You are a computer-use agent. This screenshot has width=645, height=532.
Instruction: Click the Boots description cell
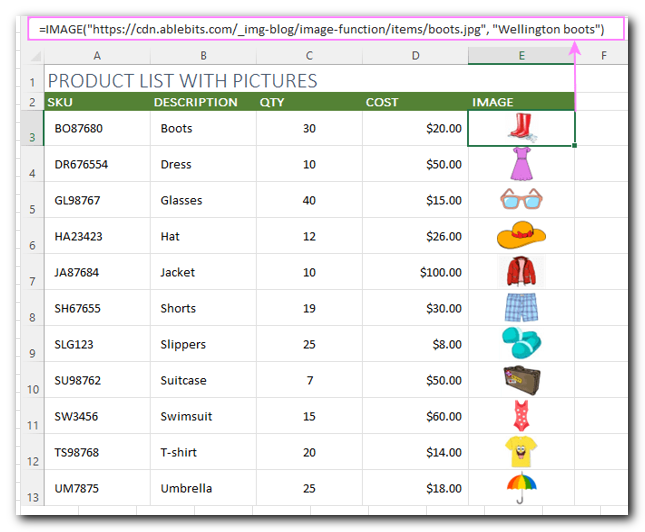(x=203, y=128)
